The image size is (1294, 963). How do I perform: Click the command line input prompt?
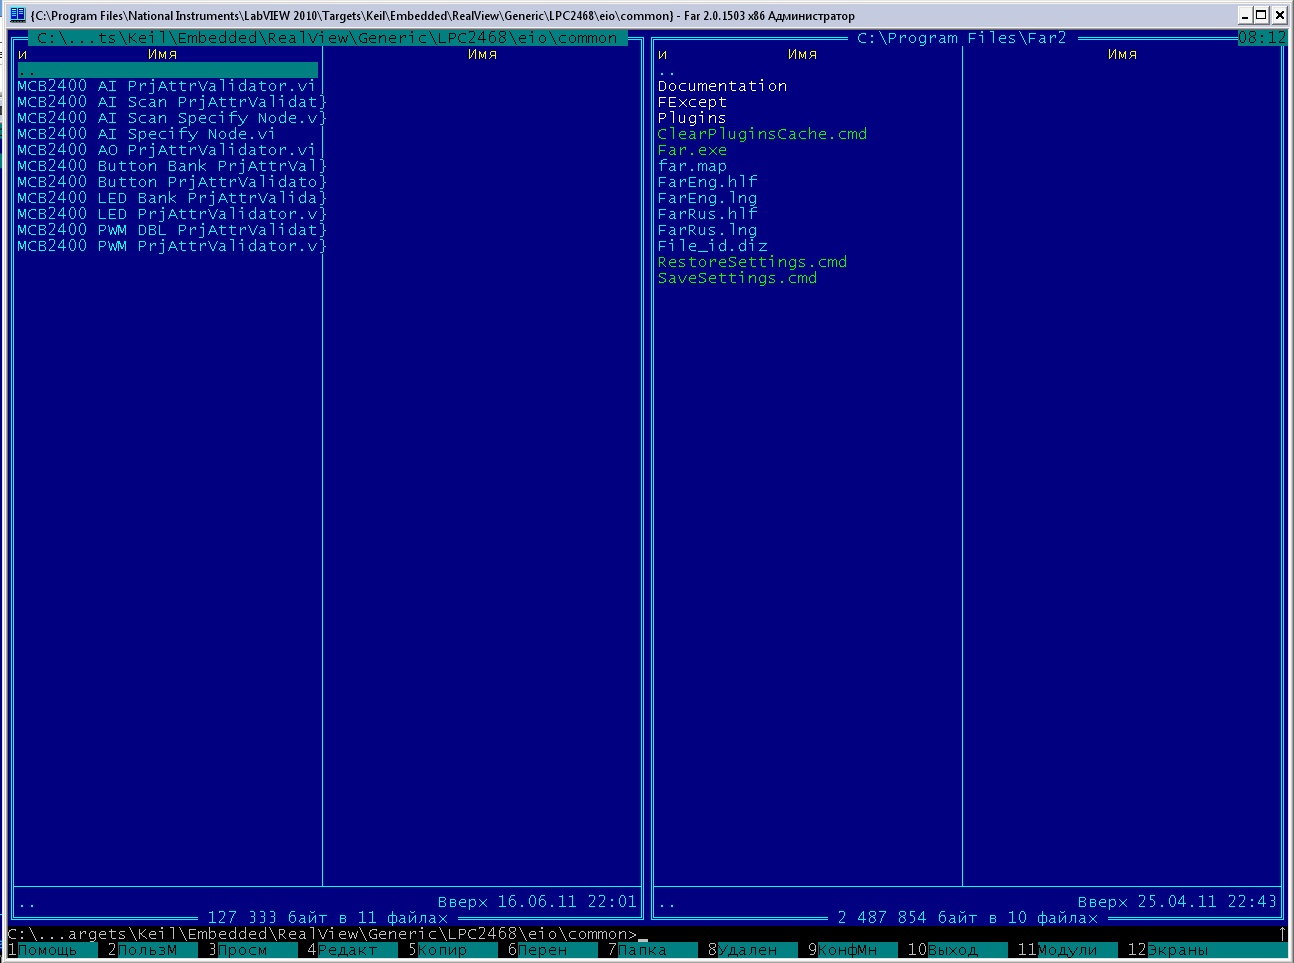[x=800, y=934]
